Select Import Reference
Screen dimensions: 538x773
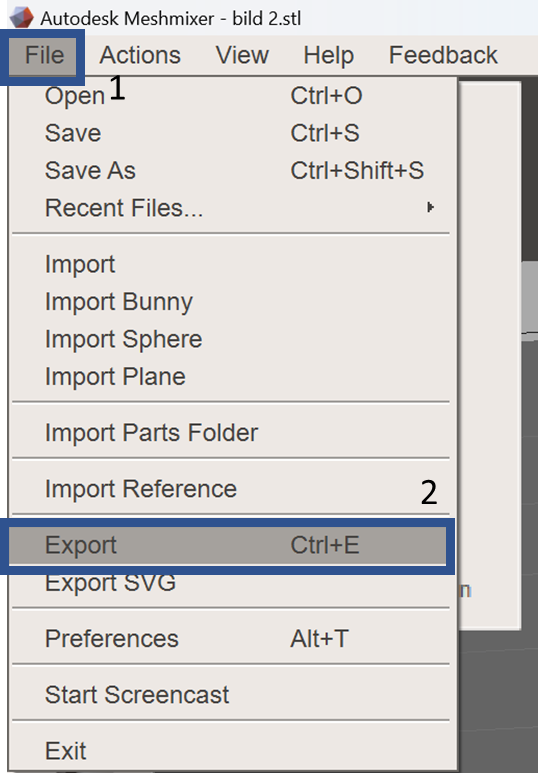point(231,489)
